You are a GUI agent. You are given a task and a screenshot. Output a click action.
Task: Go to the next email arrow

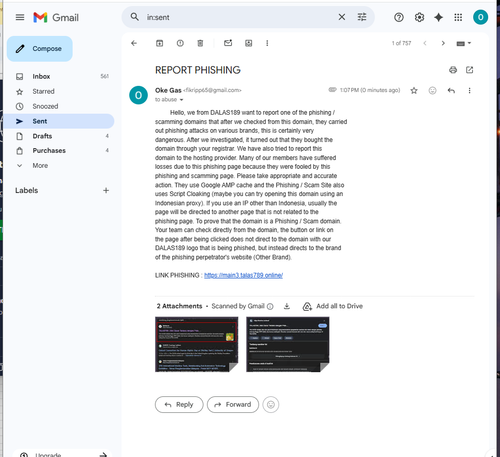tap(443, 43)
